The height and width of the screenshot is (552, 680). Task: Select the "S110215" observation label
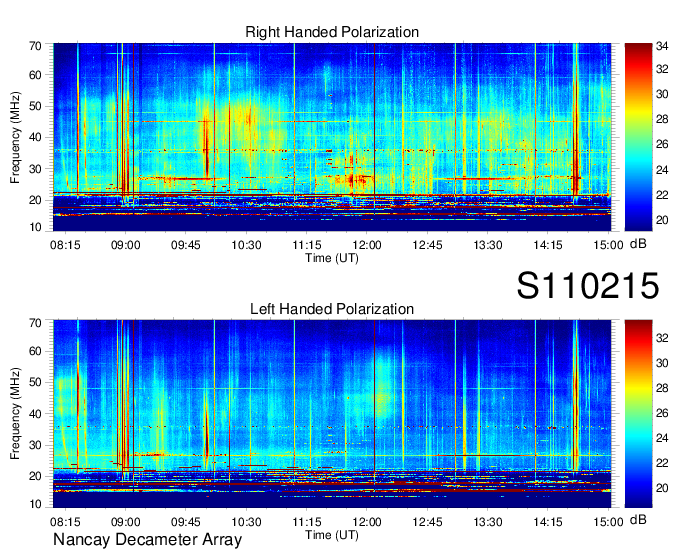click(x=588, y=286)
